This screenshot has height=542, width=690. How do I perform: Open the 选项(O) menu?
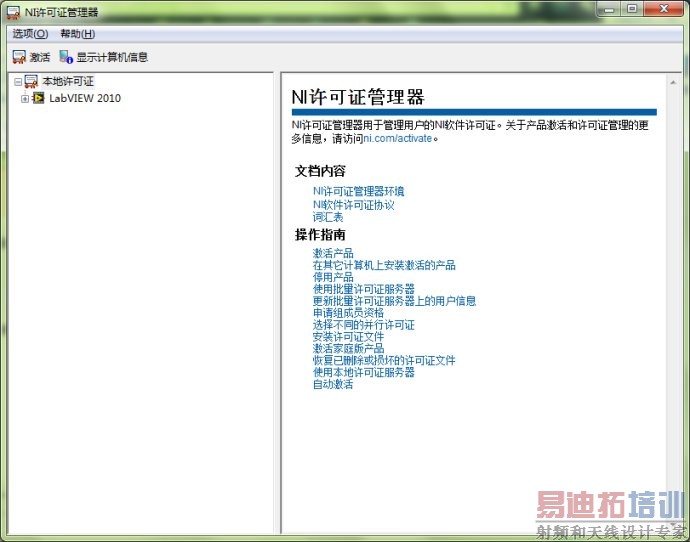tap(30, 34)
